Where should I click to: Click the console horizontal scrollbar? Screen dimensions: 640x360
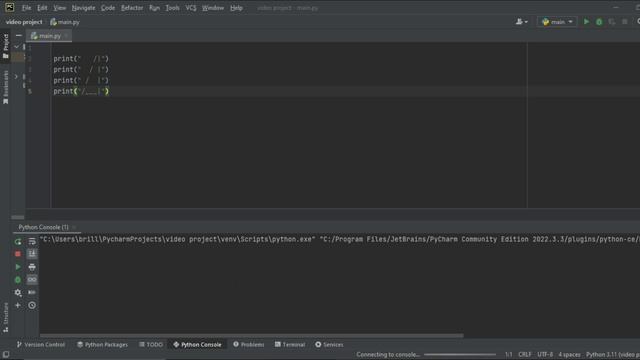(x=251, y=336)
